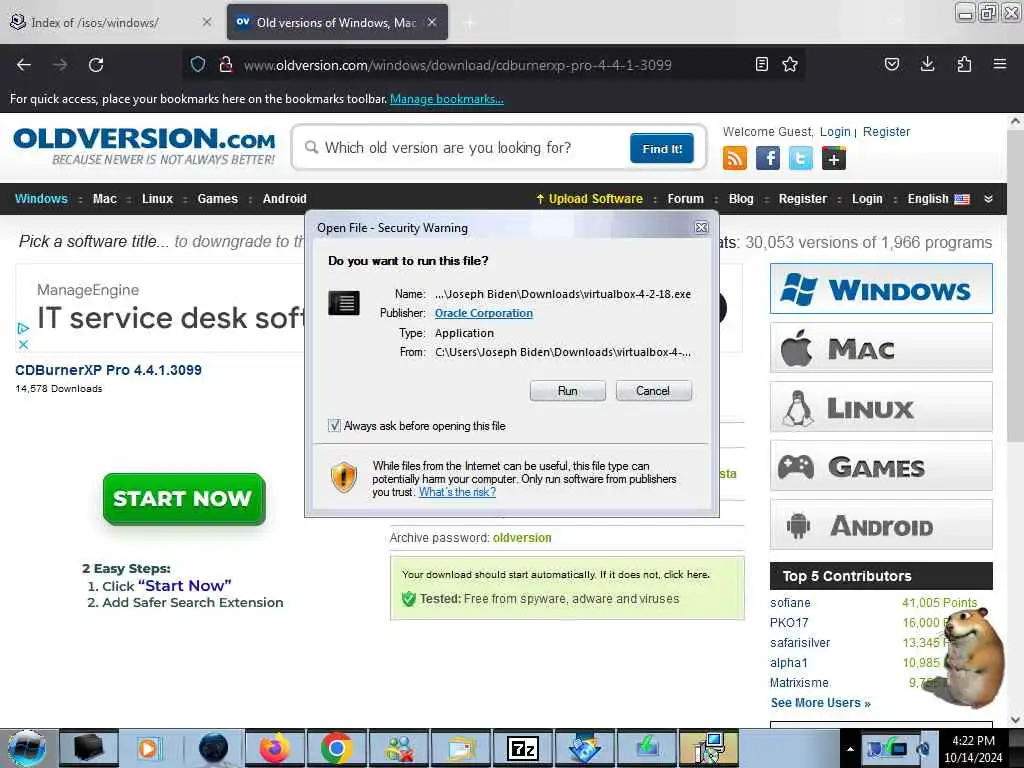Cancel the Open File security dialog
The width and height of the screenshot is (1024, 768).
(653, 391)
